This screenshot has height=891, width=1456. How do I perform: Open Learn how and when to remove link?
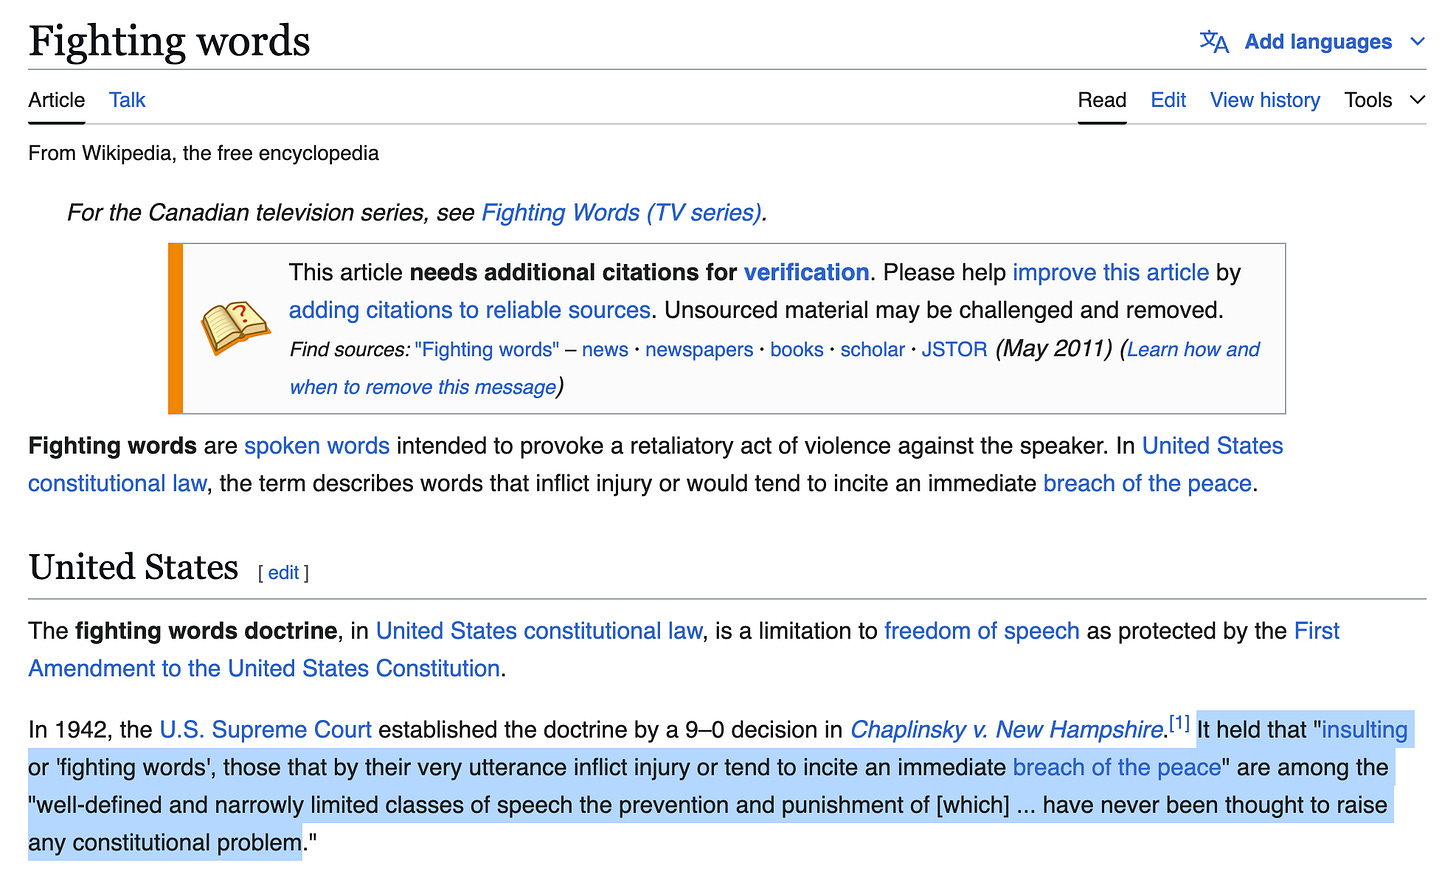coord(1193,349)
